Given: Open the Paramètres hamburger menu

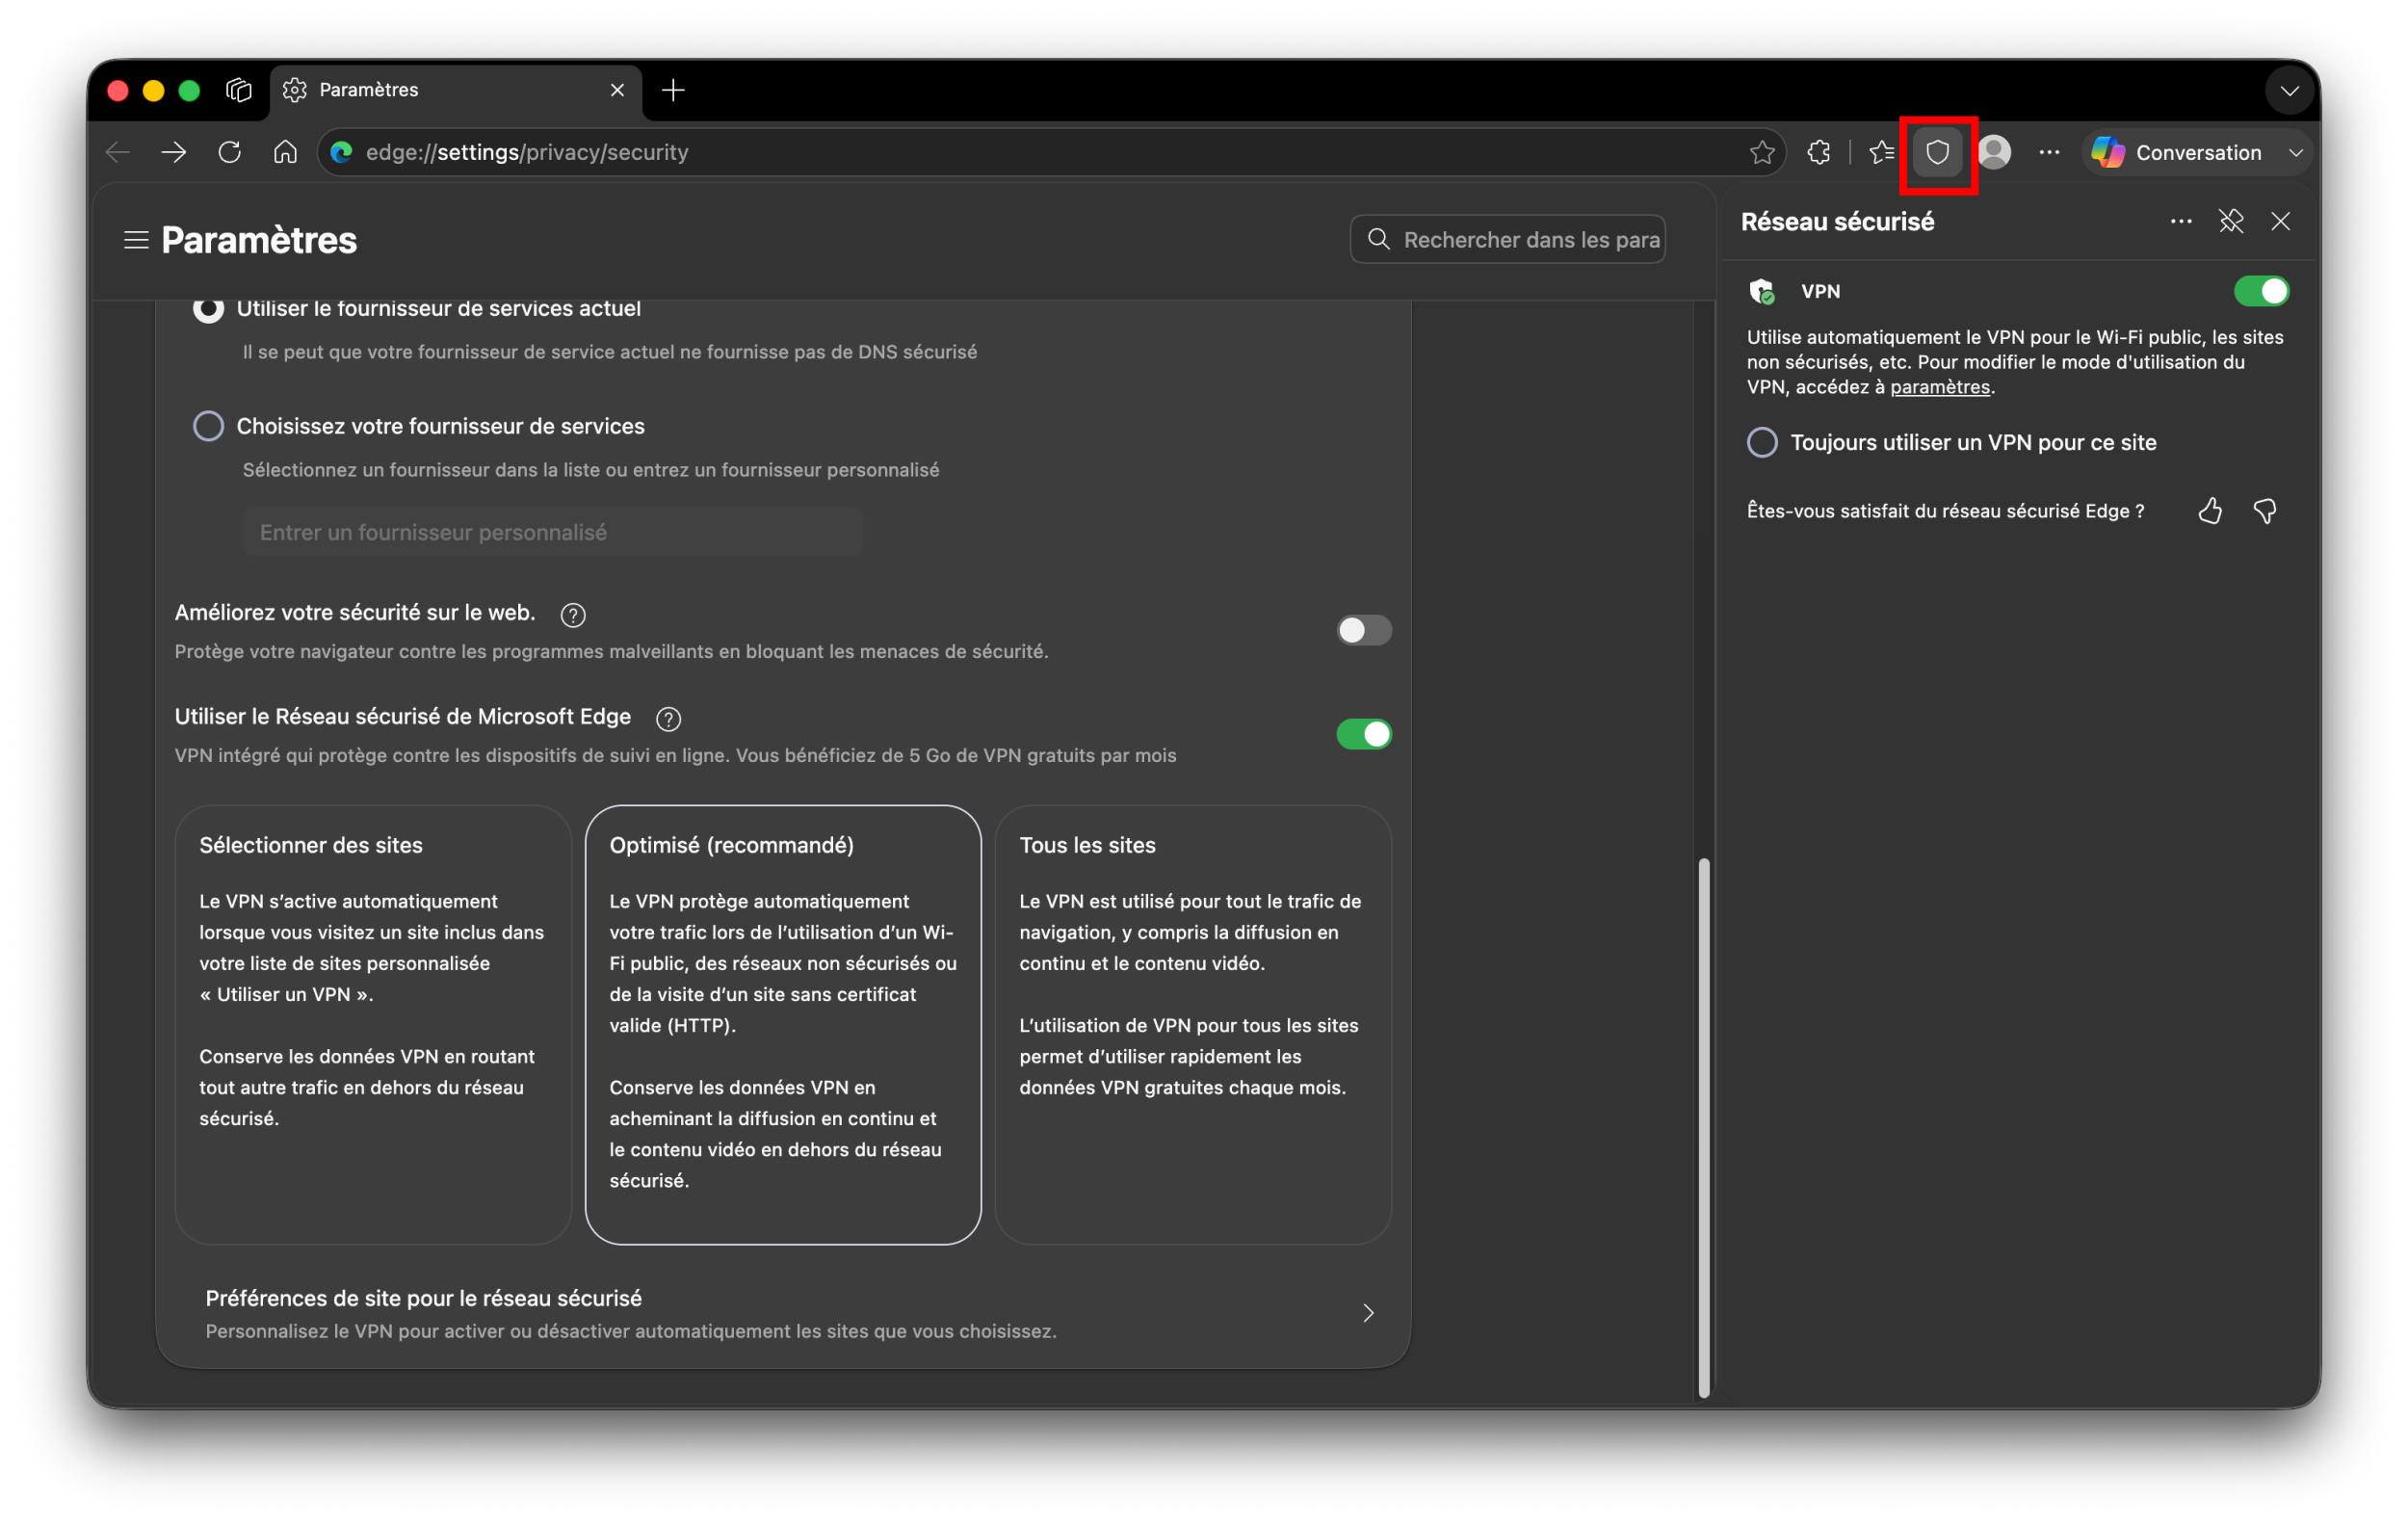Looking at the screenshot, I should (136, 240).
